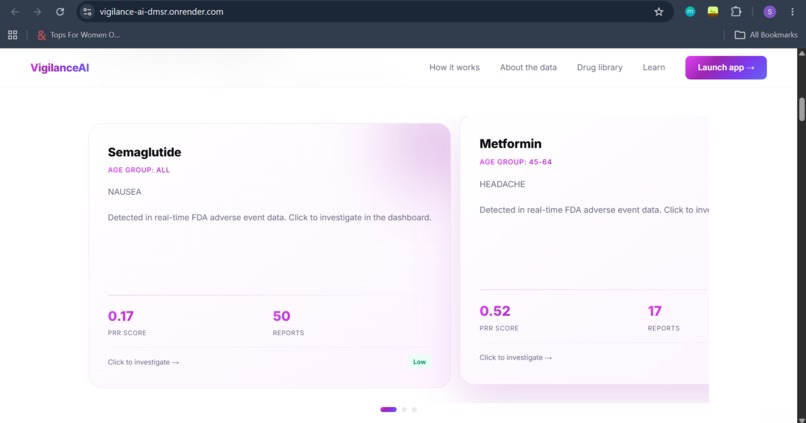The height and width of the screenshot is (423, 806).
Task: Click the scrollbar down arrow
Action: 801,419
